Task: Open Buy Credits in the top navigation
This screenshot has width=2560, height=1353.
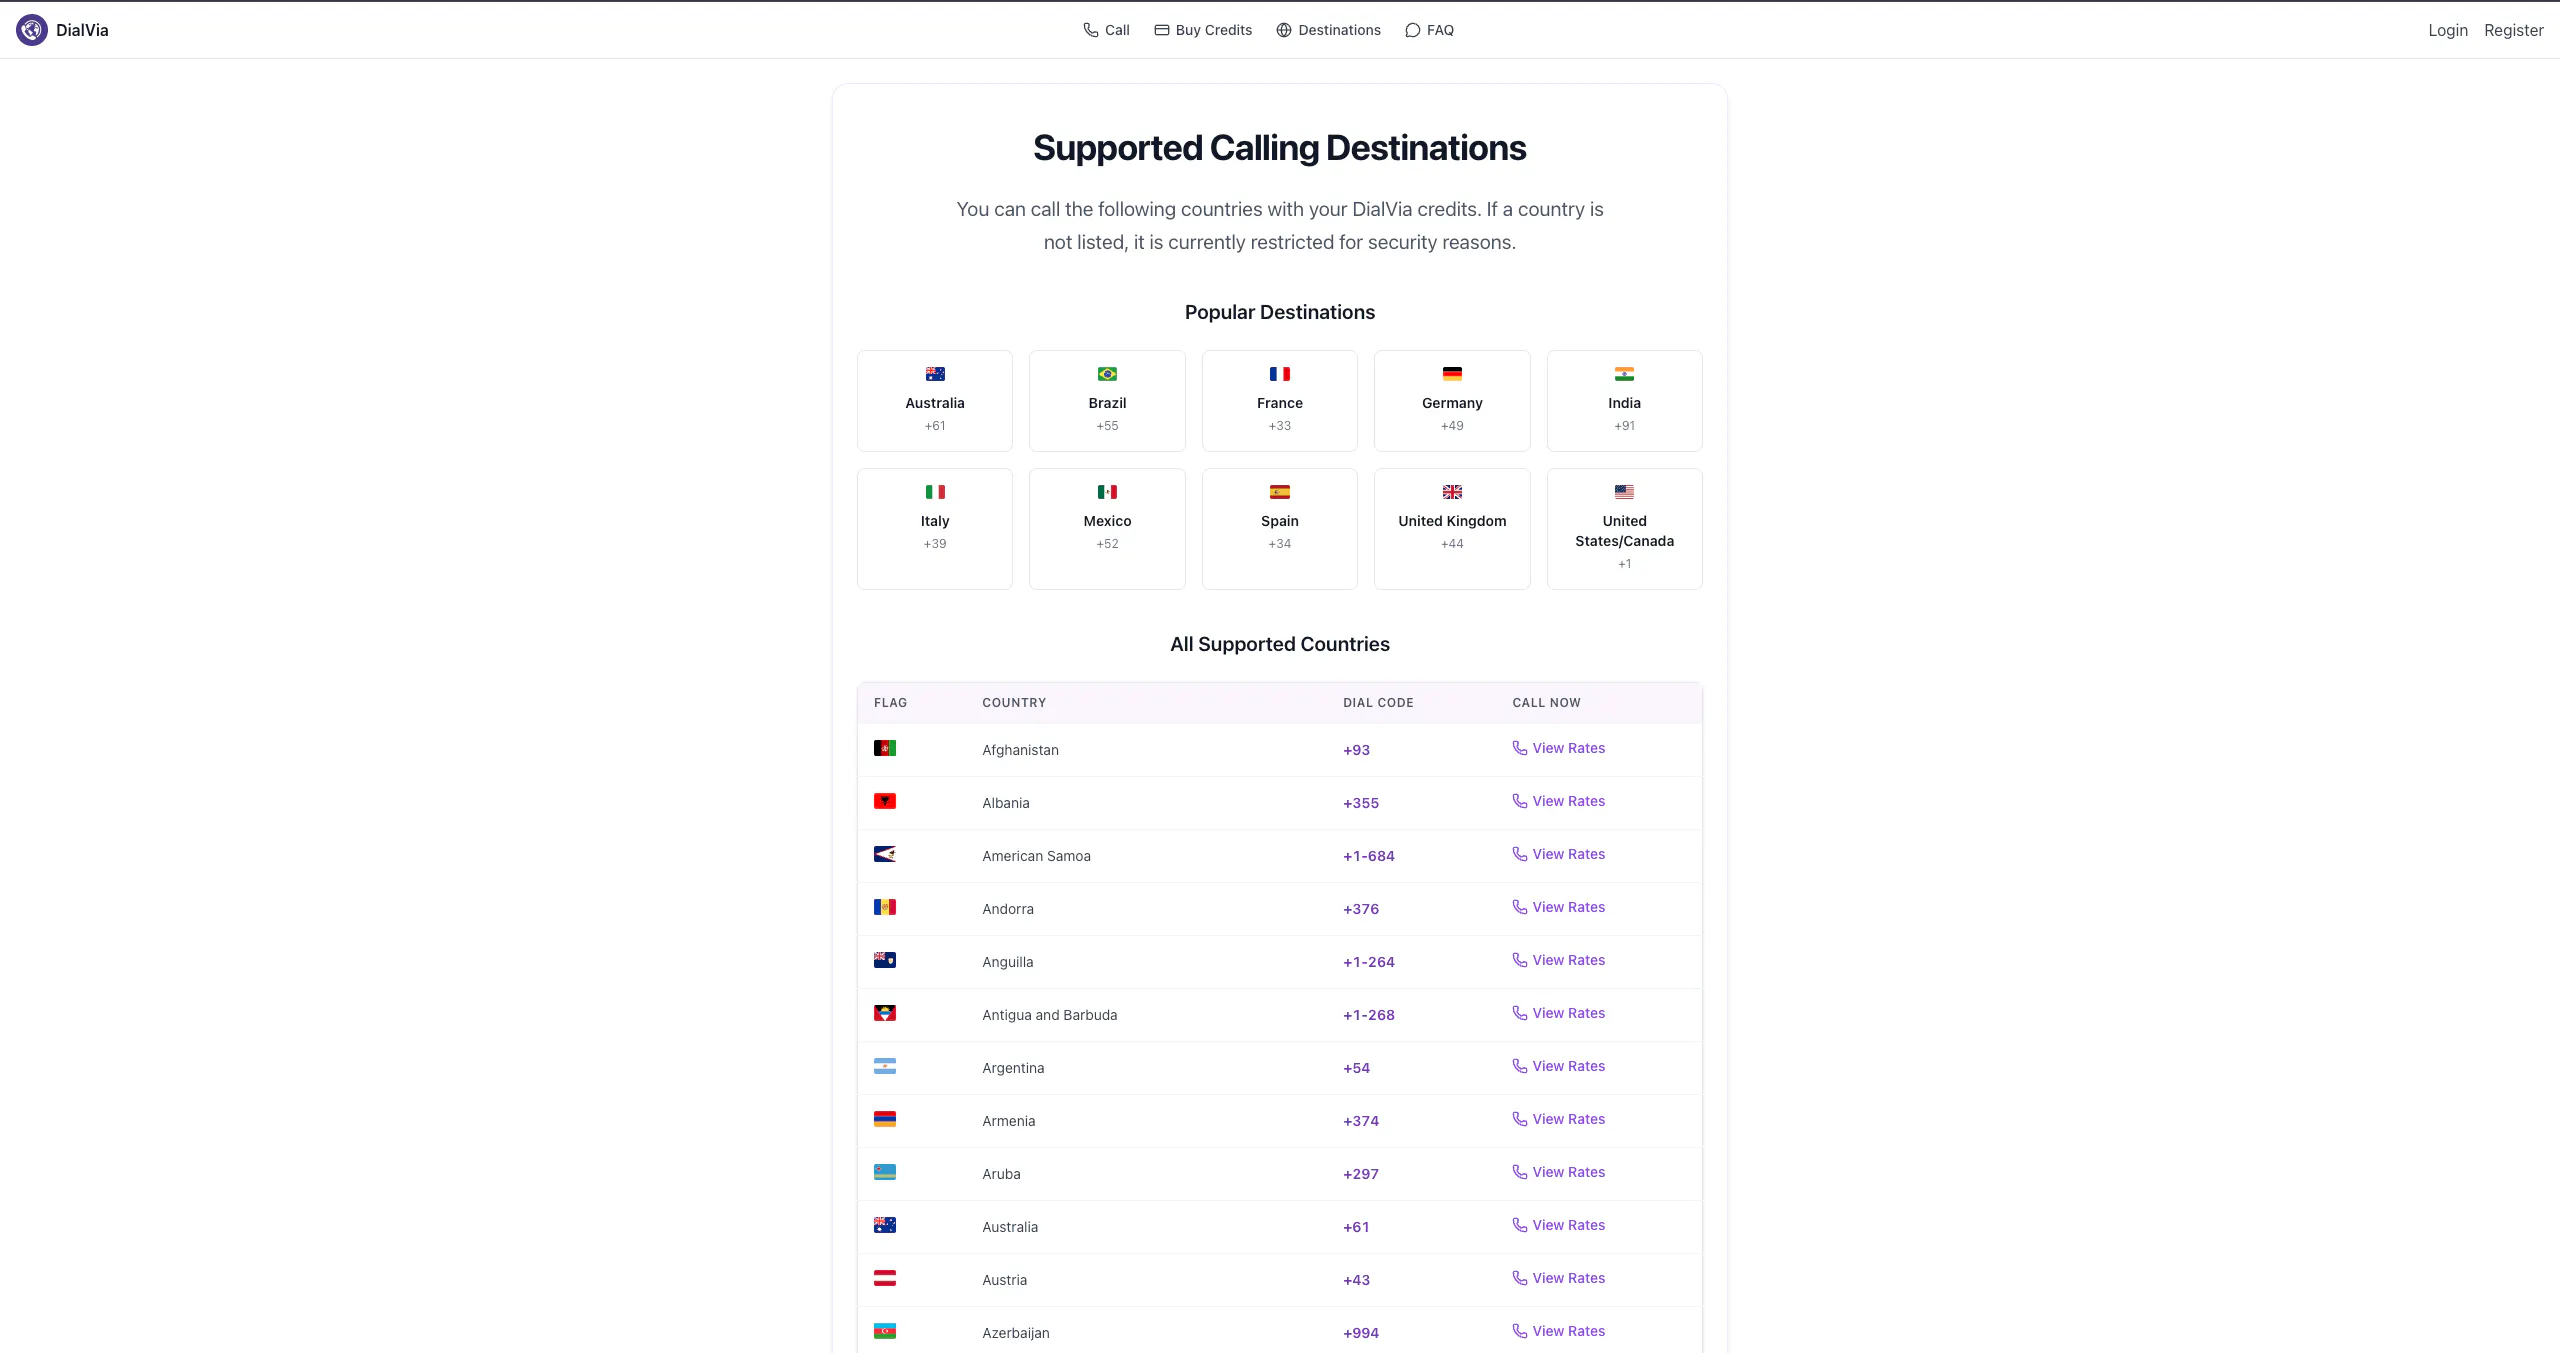Action: (x=1203, y=30)
